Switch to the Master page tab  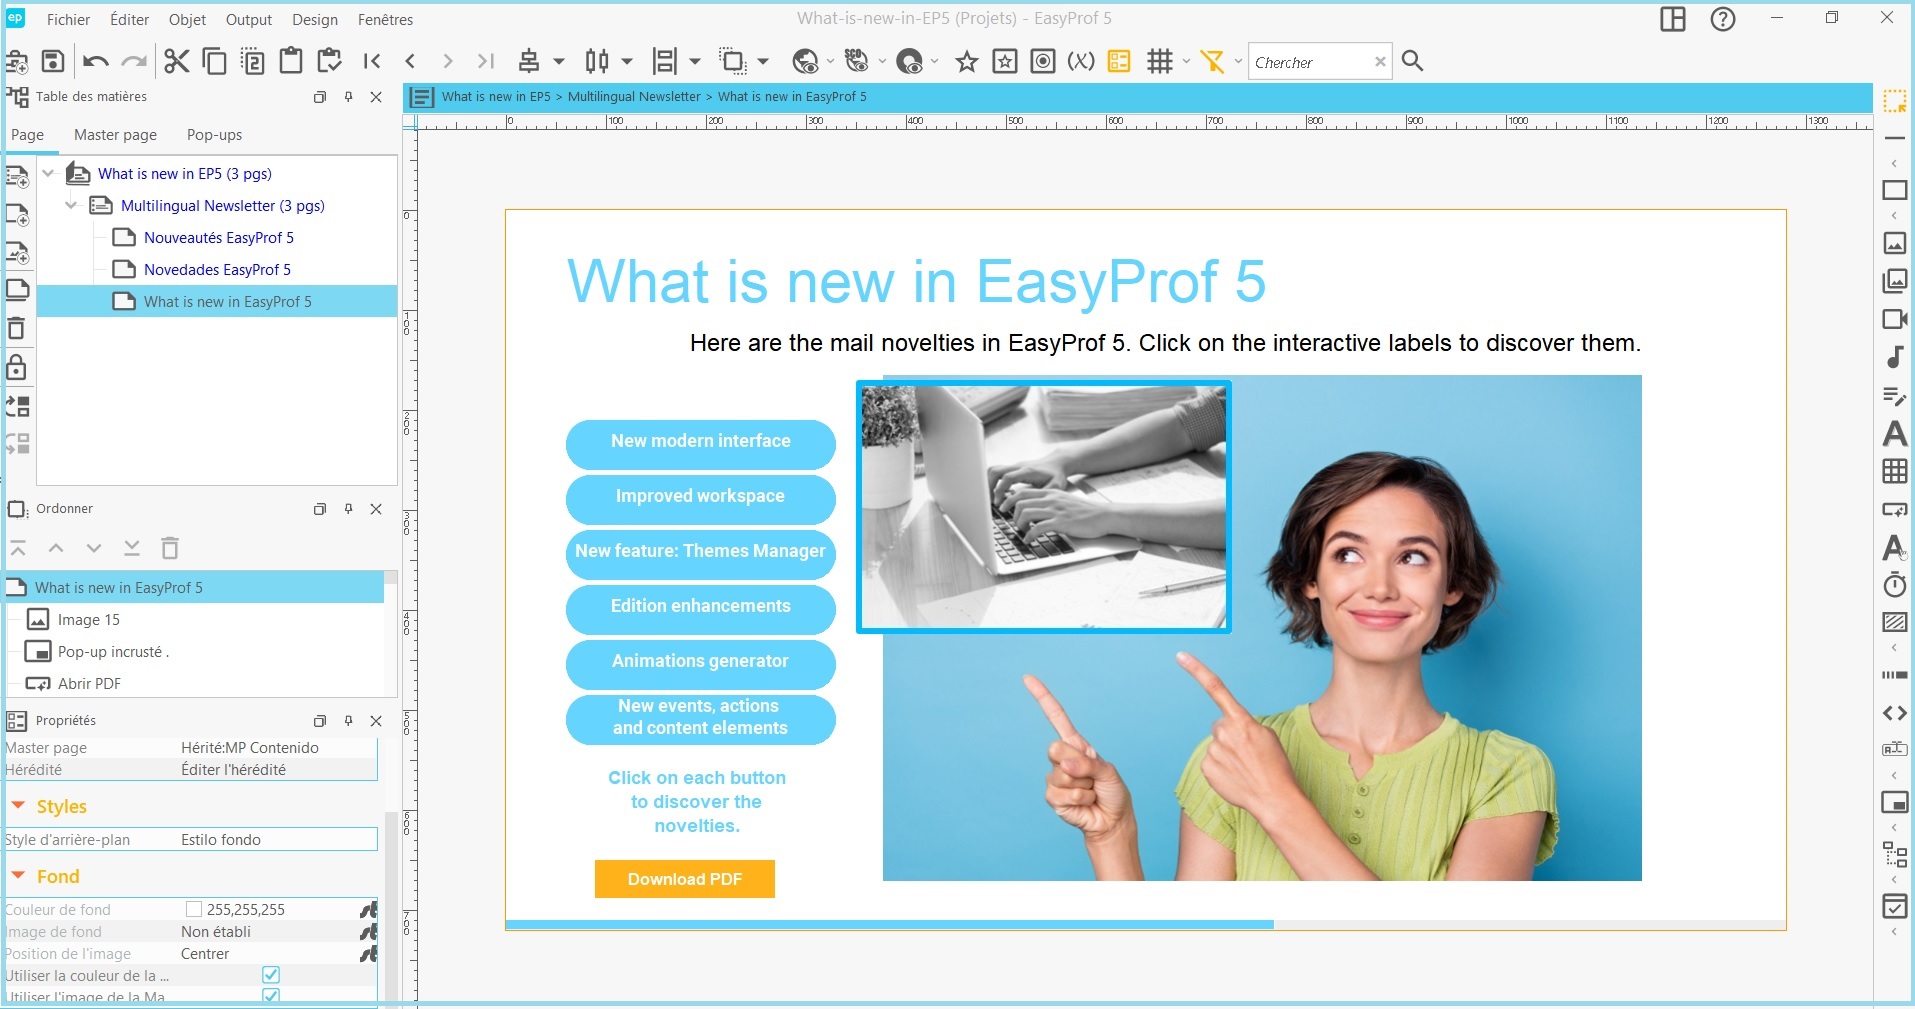pos(115,134)
